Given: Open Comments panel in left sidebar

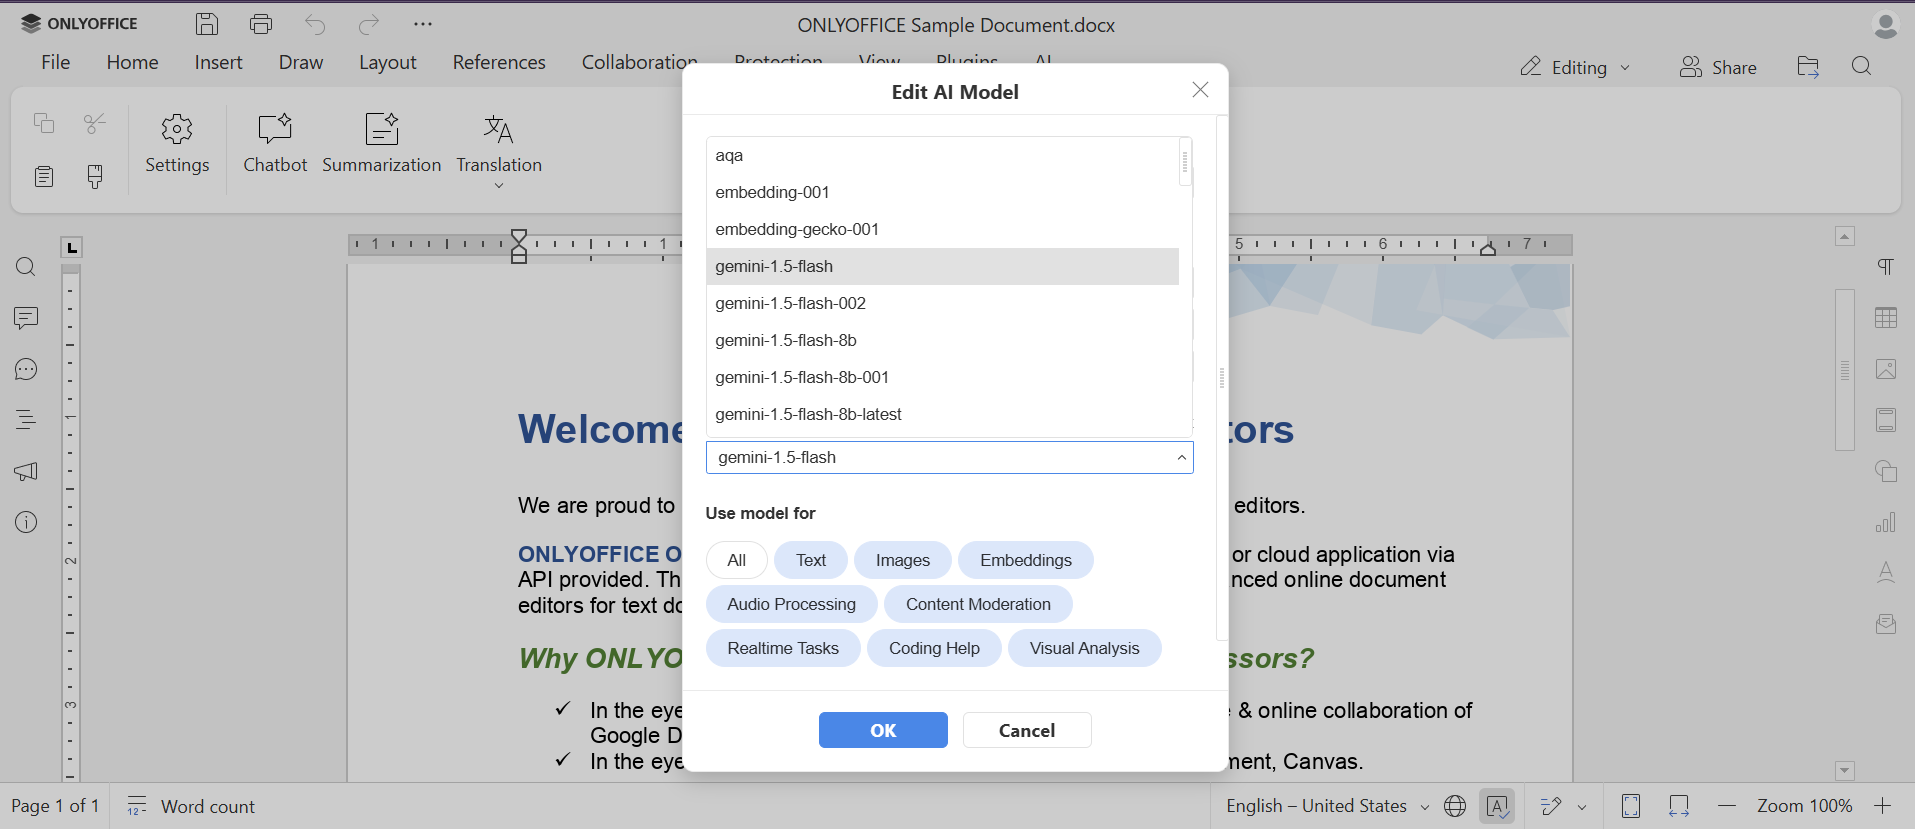Looking at the screenshot, I should point(26,318).
